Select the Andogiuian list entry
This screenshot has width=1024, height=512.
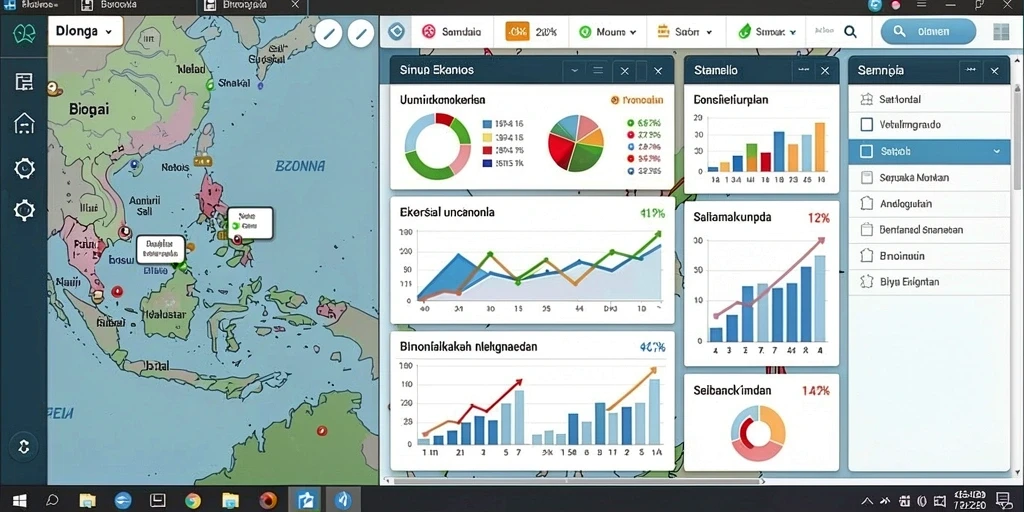coord(929,204)
